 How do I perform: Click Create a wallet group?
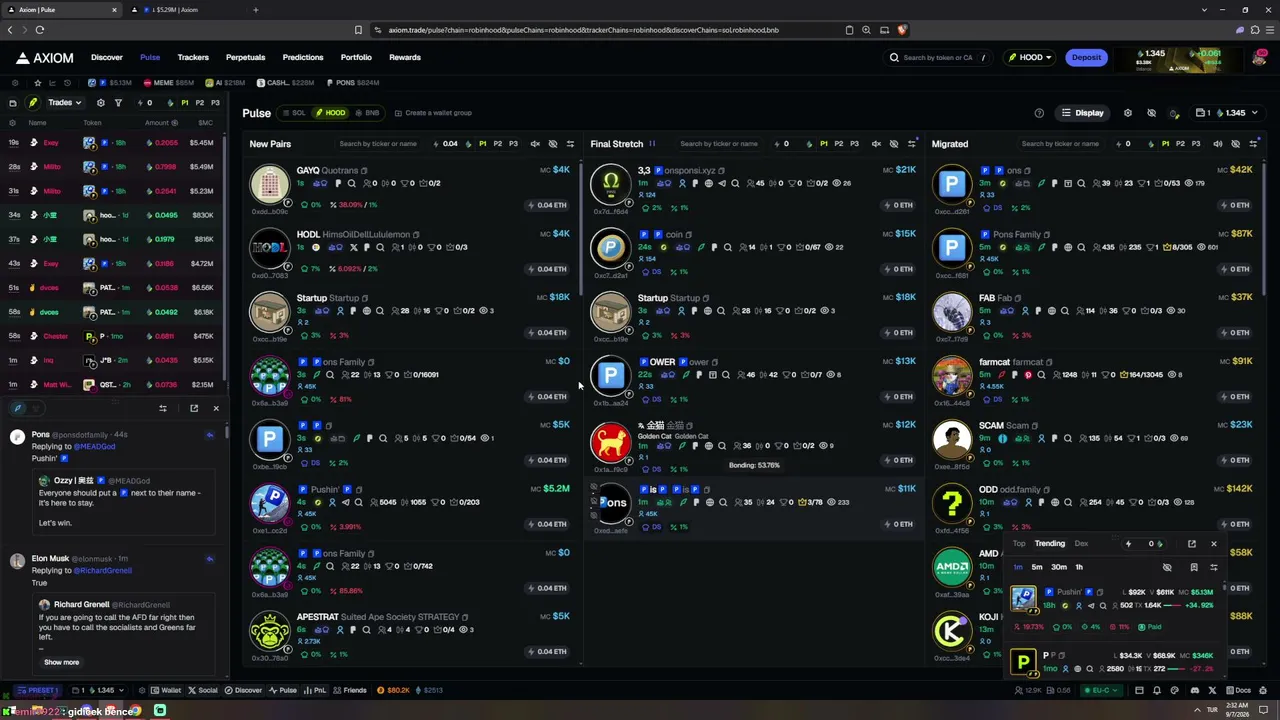click(433, 113)
